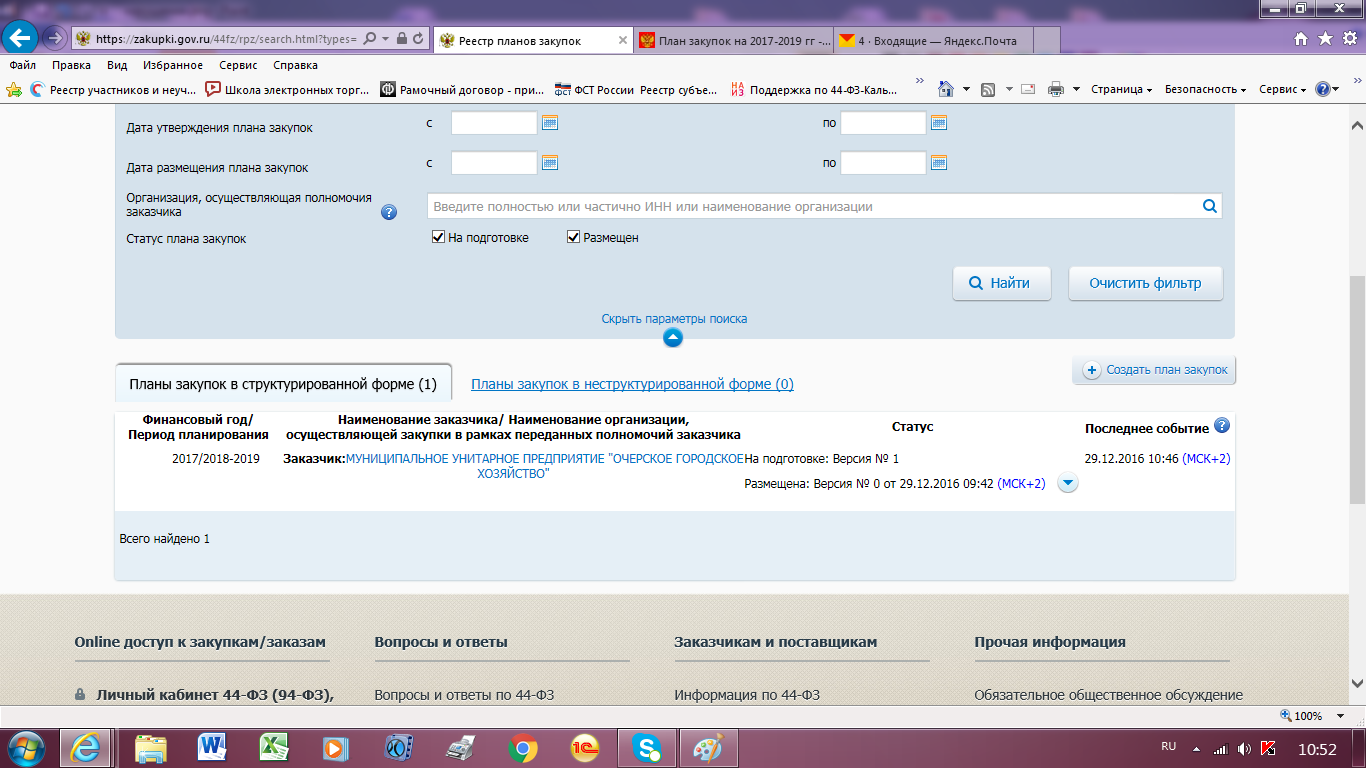This screenshot has height=768, width=1366.
Task: Click the Найти search button
Action: point(1001,283)
